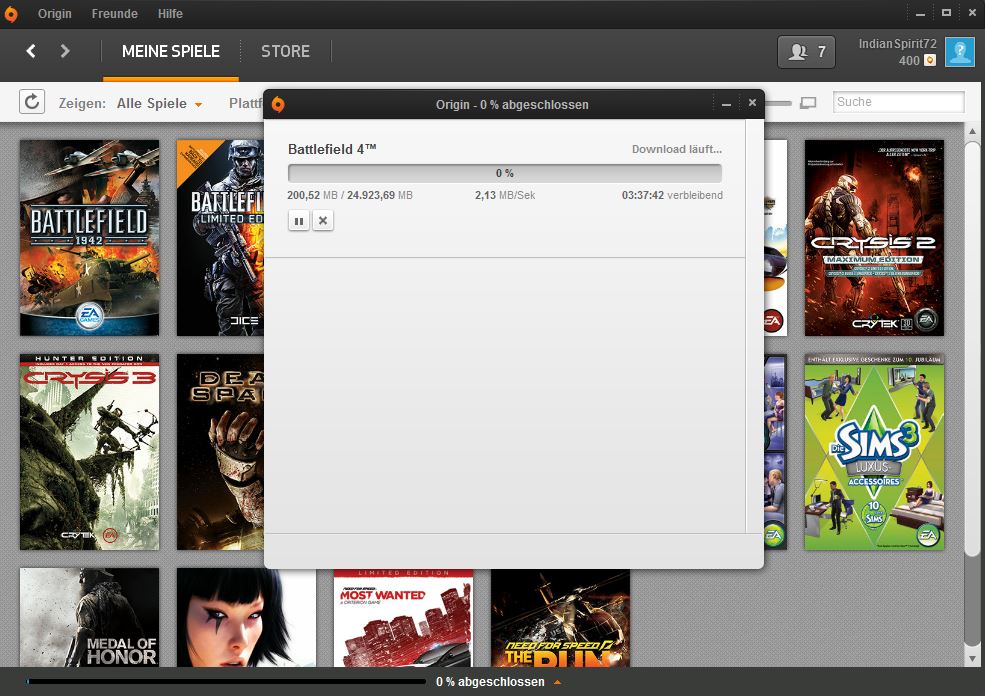The image size is (985, 696).
Task: Refresh the game library
Action: click(32, 102)
